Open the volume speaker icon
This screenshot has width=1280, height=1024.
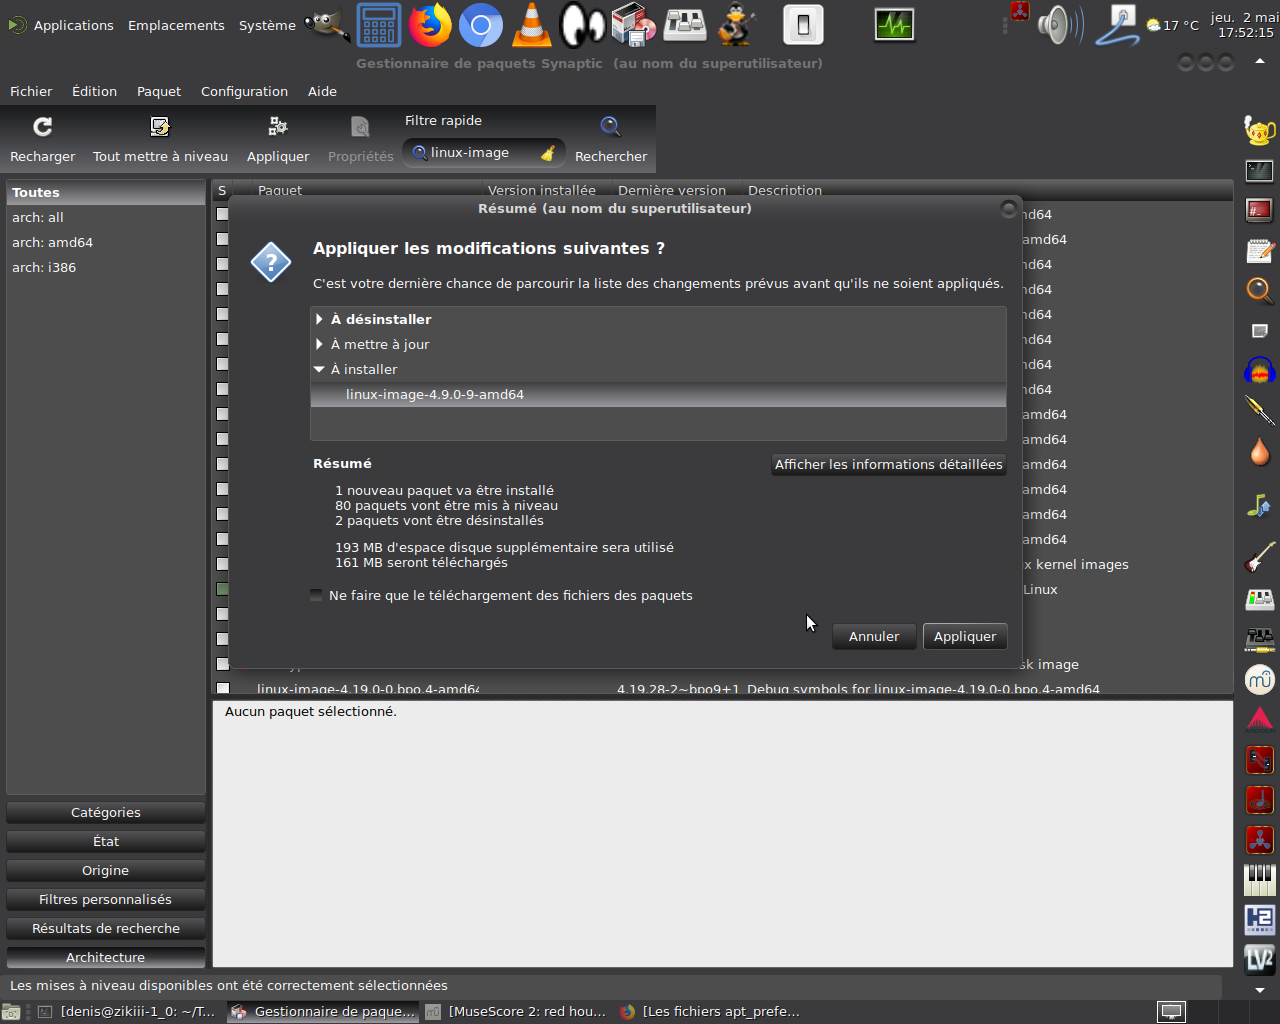coord(1058,26)
